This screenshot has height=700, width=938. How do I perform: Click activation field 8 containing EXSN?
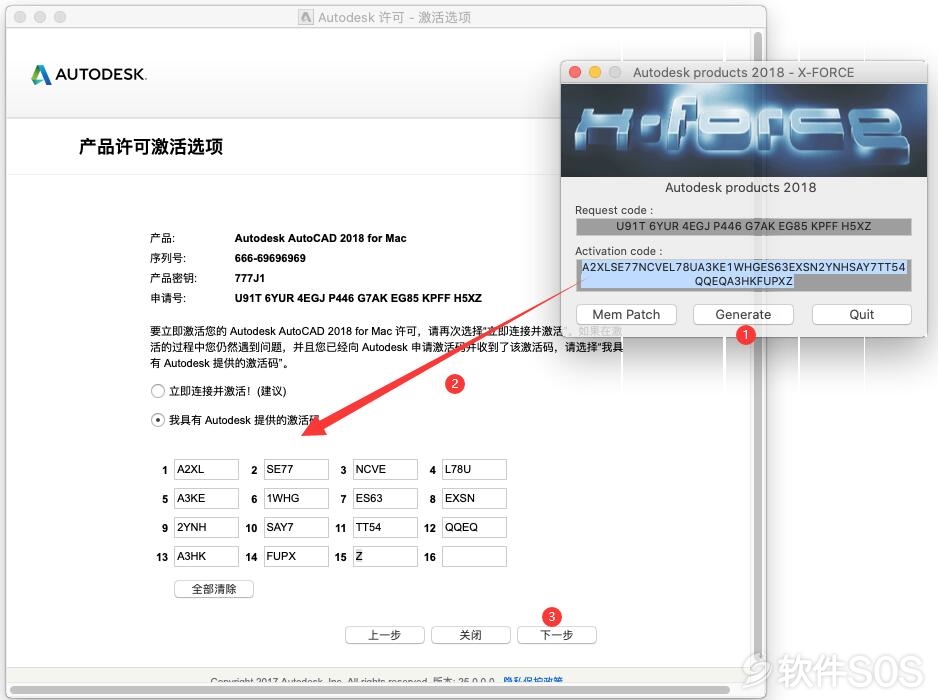[474, 498]
